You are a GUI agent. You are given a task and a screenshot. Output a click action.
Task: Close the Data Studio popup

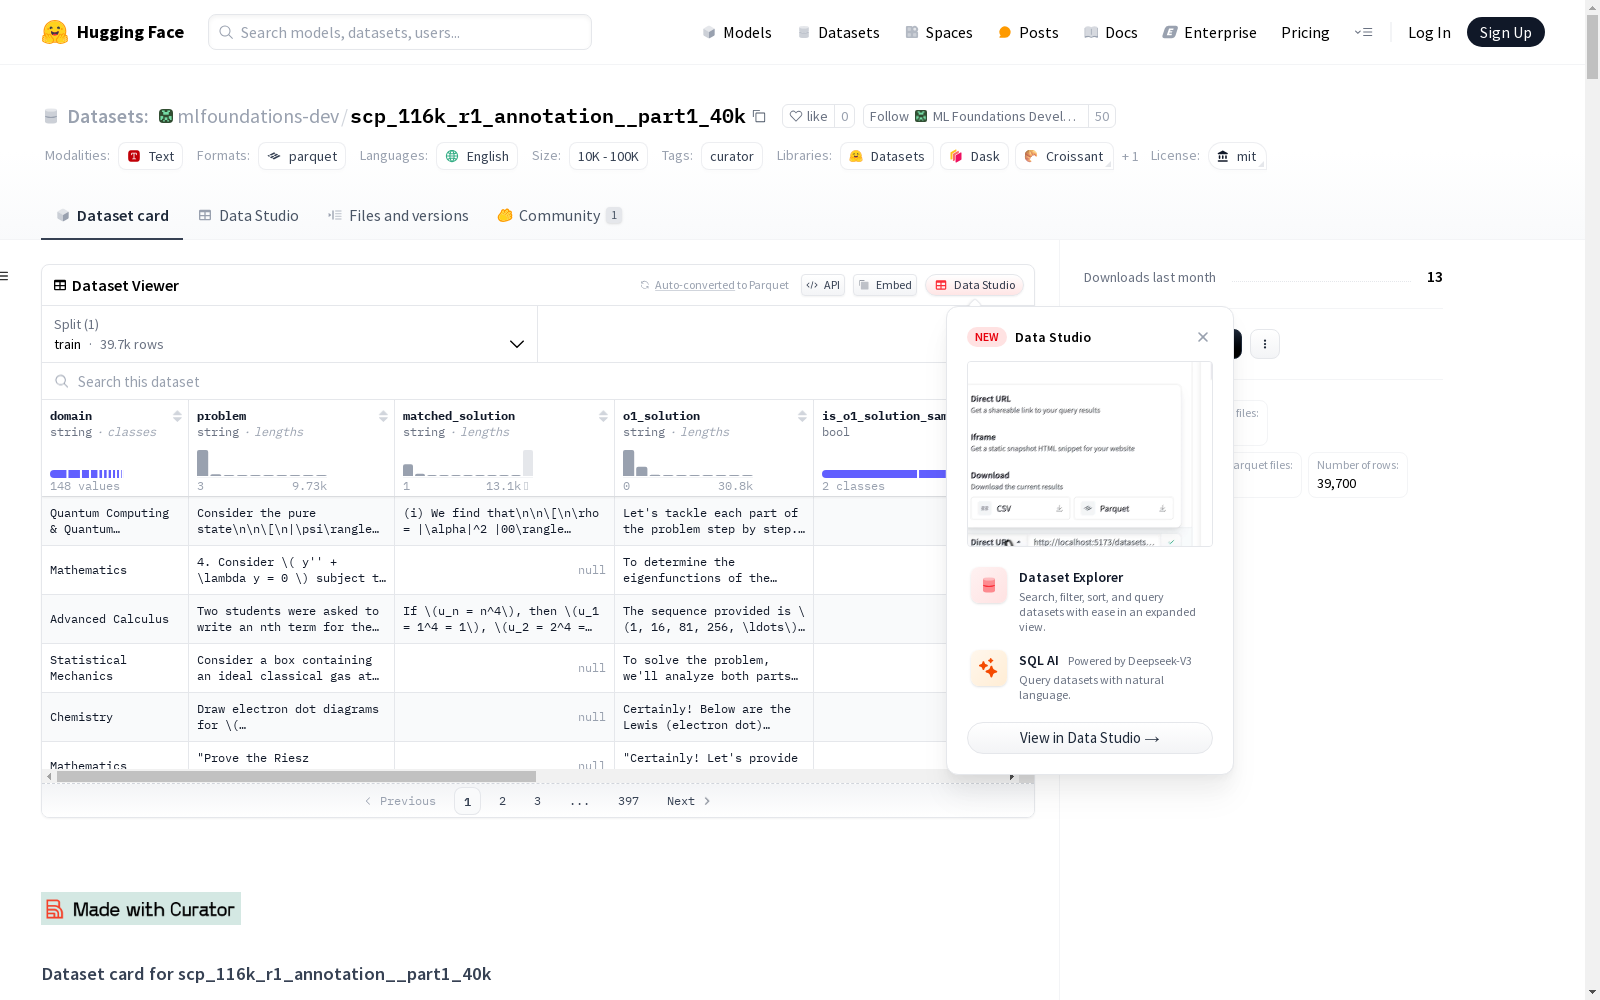click(x=1203, y=337)
